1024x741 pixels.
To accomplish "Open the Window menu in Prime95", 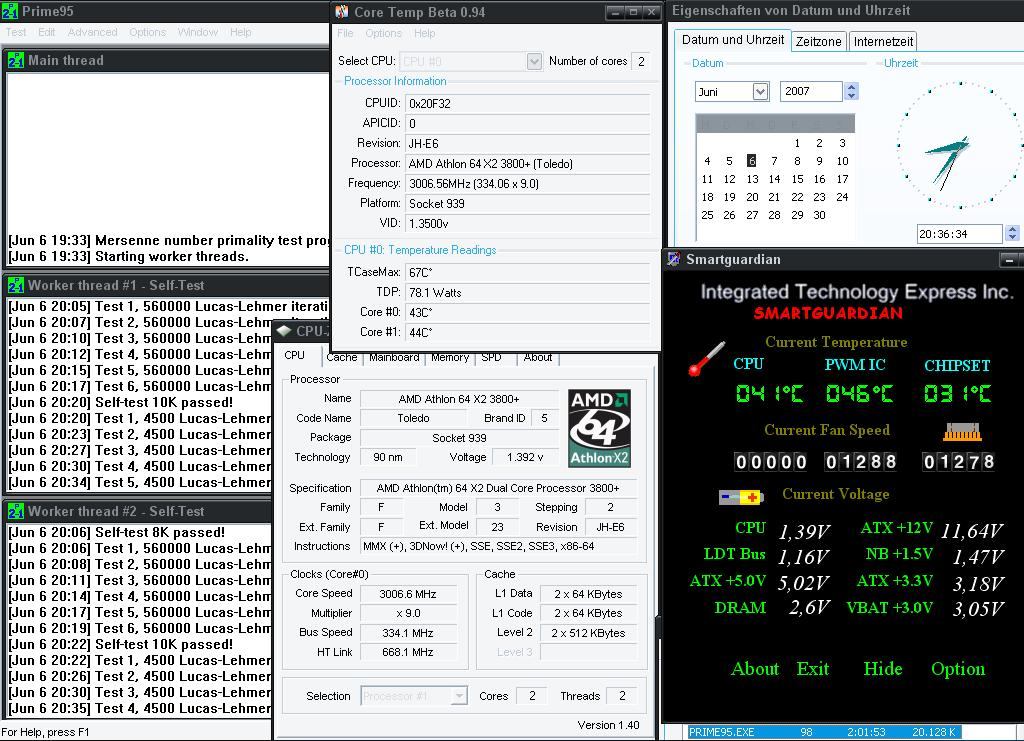I will 197,32.
